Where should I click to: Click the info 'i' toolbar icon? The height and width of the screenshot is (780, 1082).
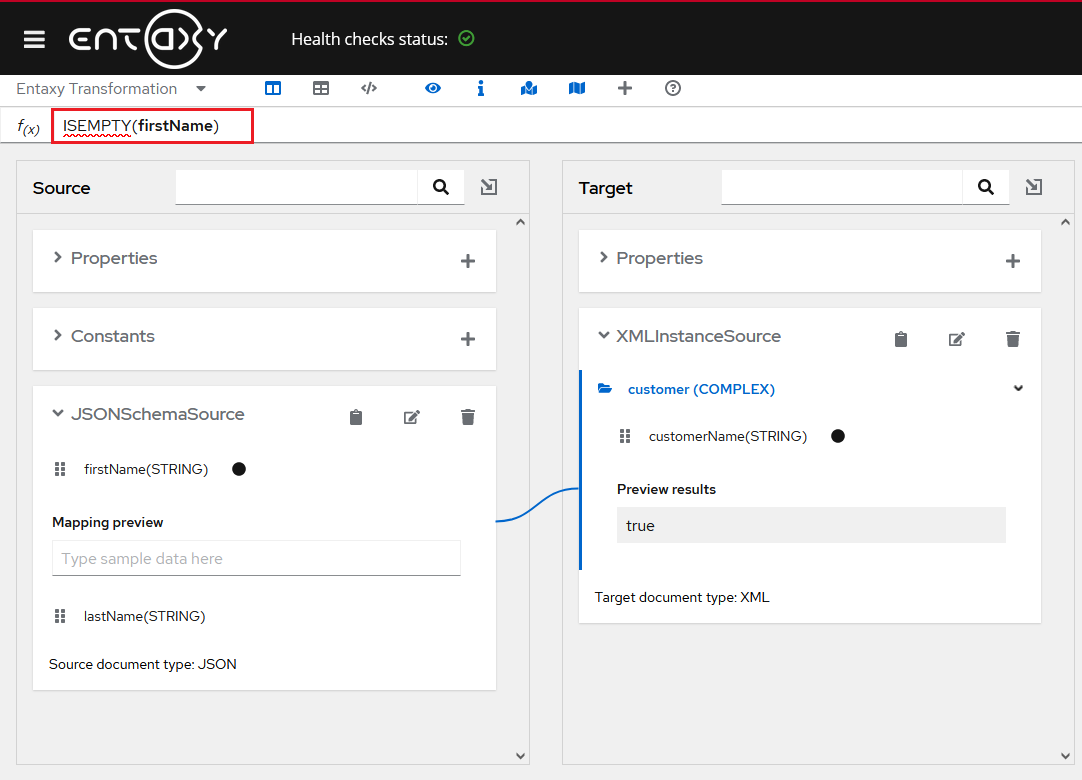coord(481,88)
